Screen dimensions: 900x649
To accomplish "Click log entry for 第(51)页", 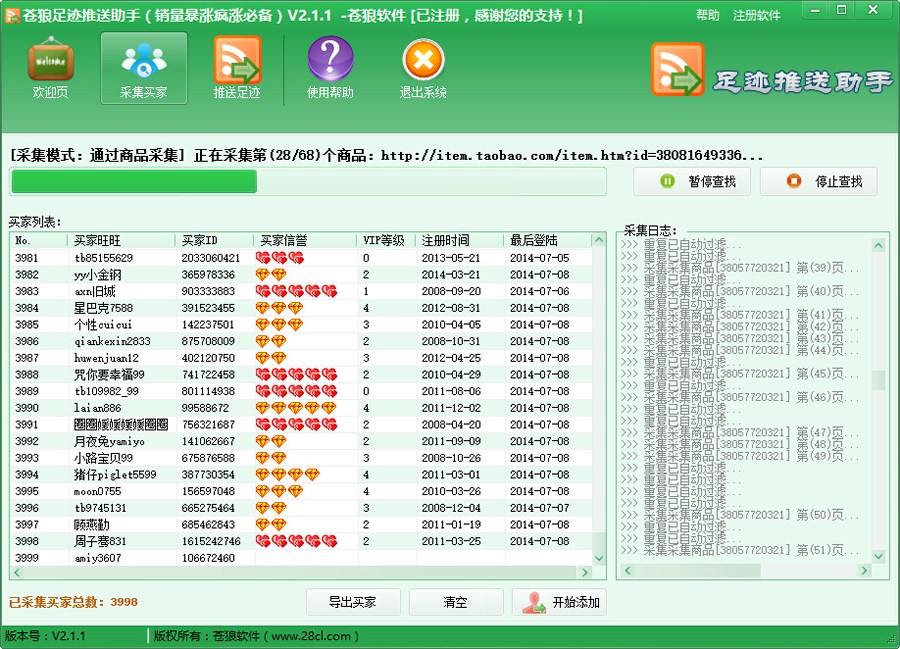I will tap(740, 550).
